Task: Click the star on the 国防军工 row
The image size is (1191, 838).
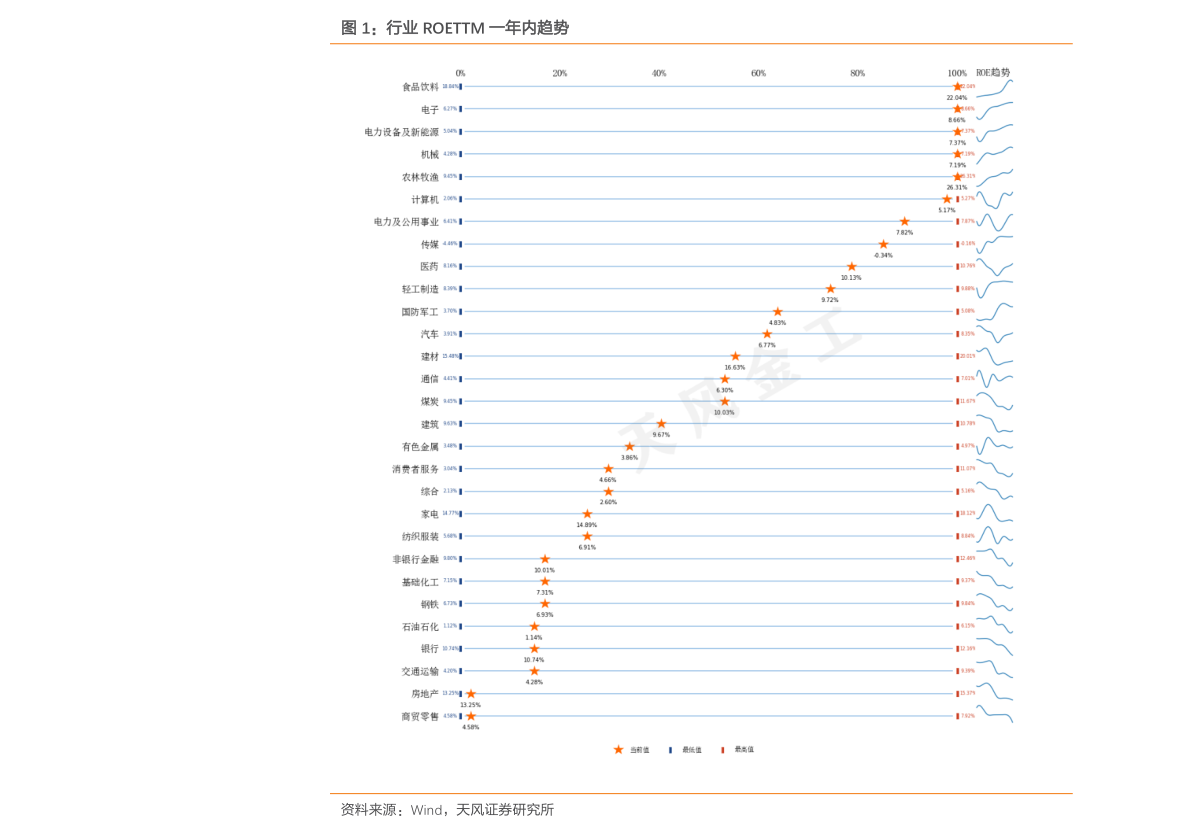Action: pos(777,312)
